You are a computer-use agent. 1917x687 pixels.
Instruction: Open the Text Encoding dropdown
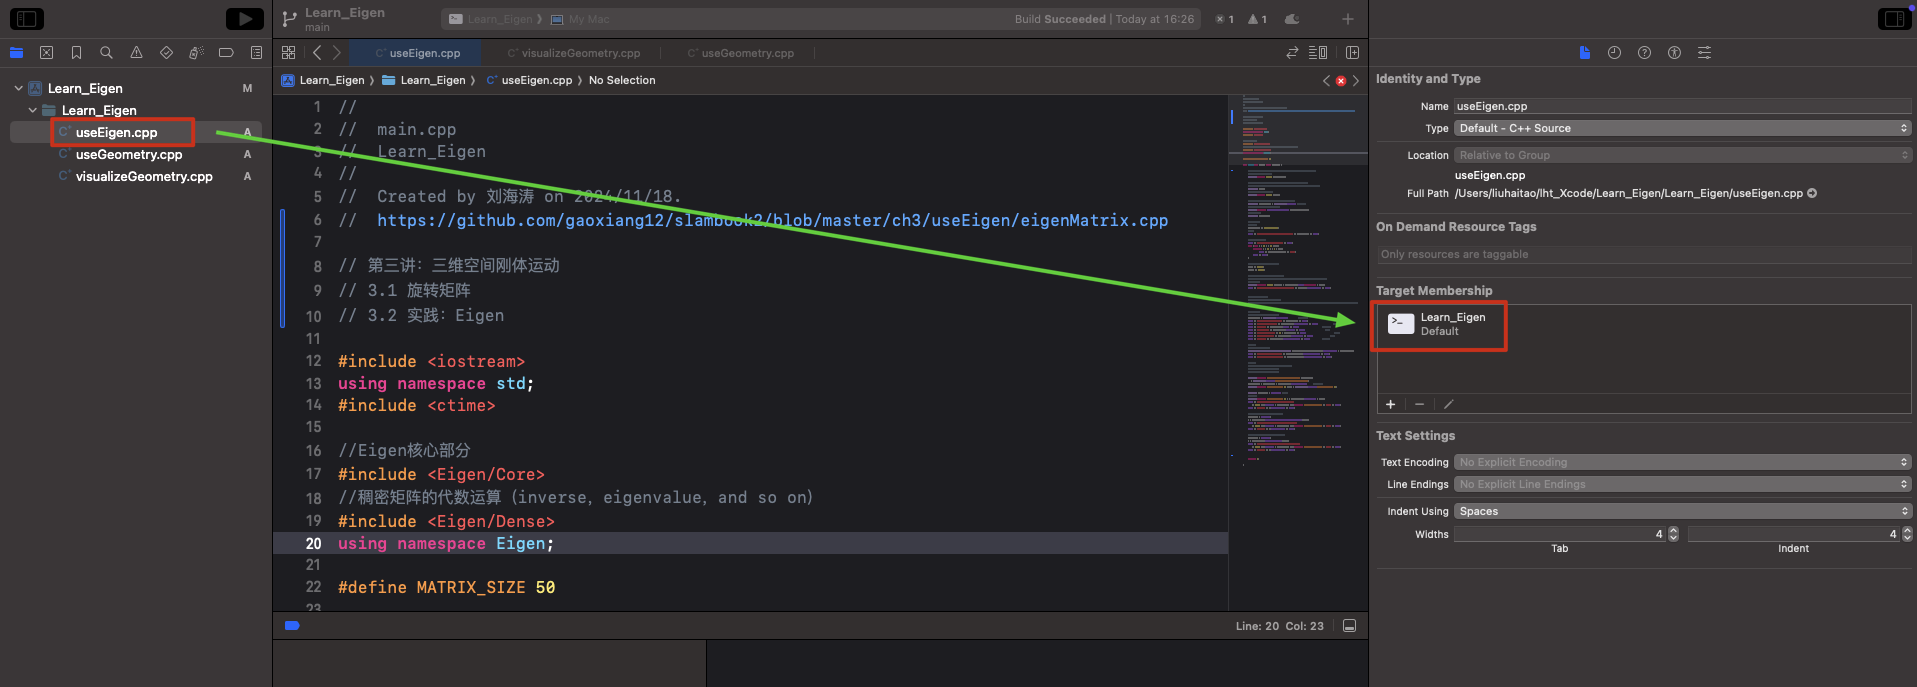[1683, 462]
